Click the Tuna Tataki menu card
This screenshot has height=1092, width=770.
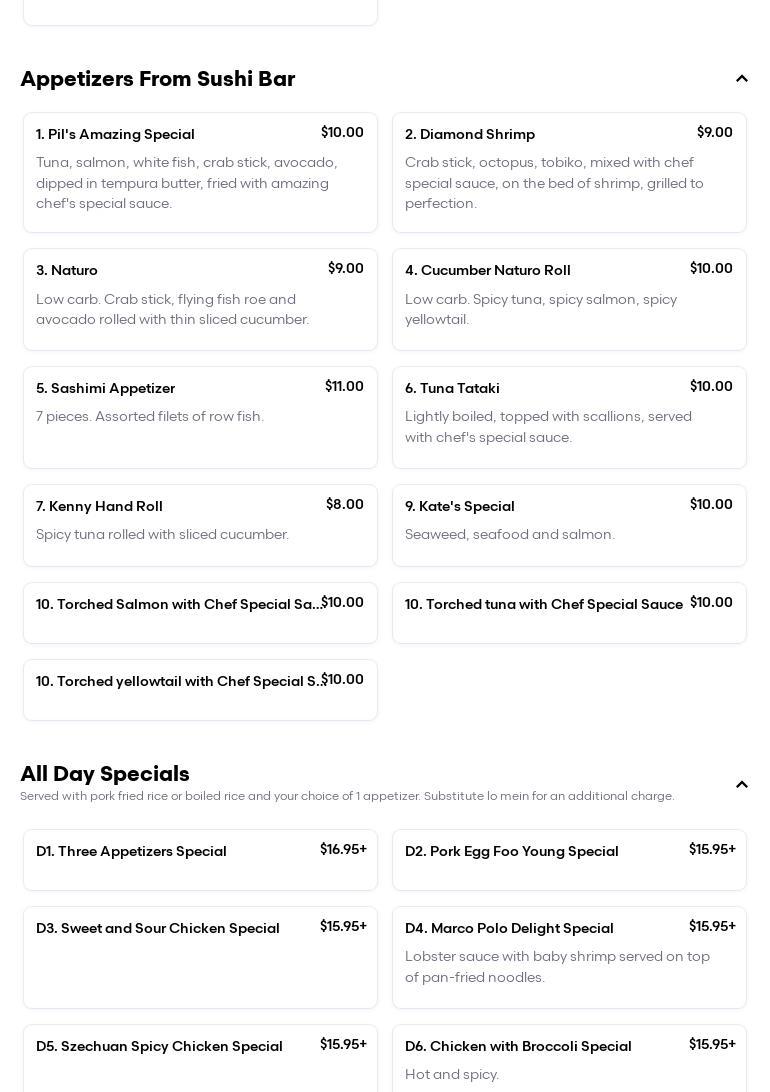tap(569, 417)
